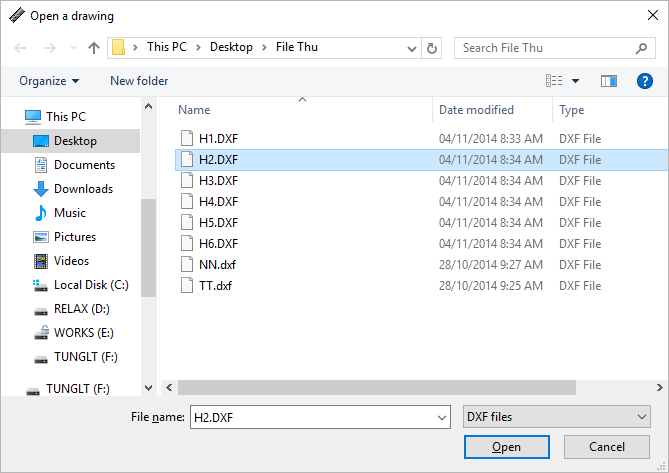Expand the File name history dropdown
This screenshot has width=669, height=473.
pyautogui.click(x=443, y=416)
